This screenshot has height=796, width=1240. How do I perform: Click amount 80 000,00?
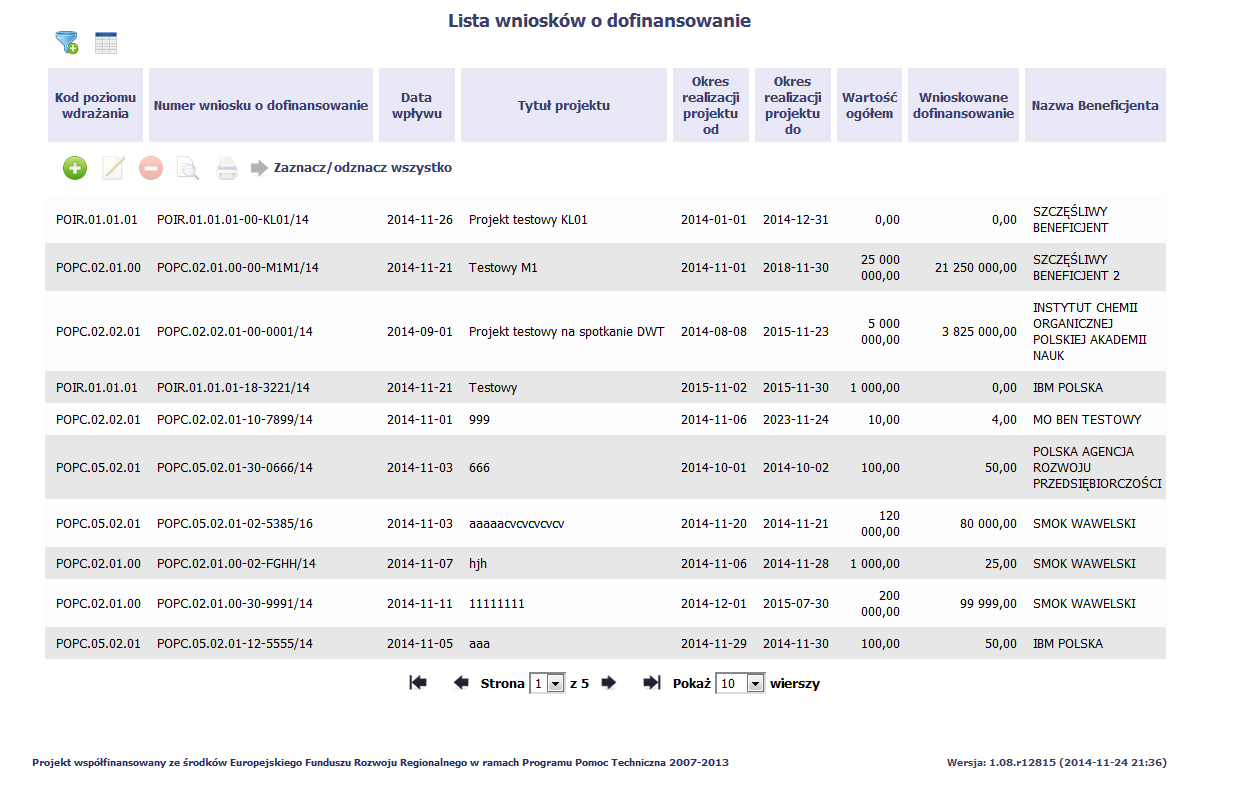(x=988, y=524)
